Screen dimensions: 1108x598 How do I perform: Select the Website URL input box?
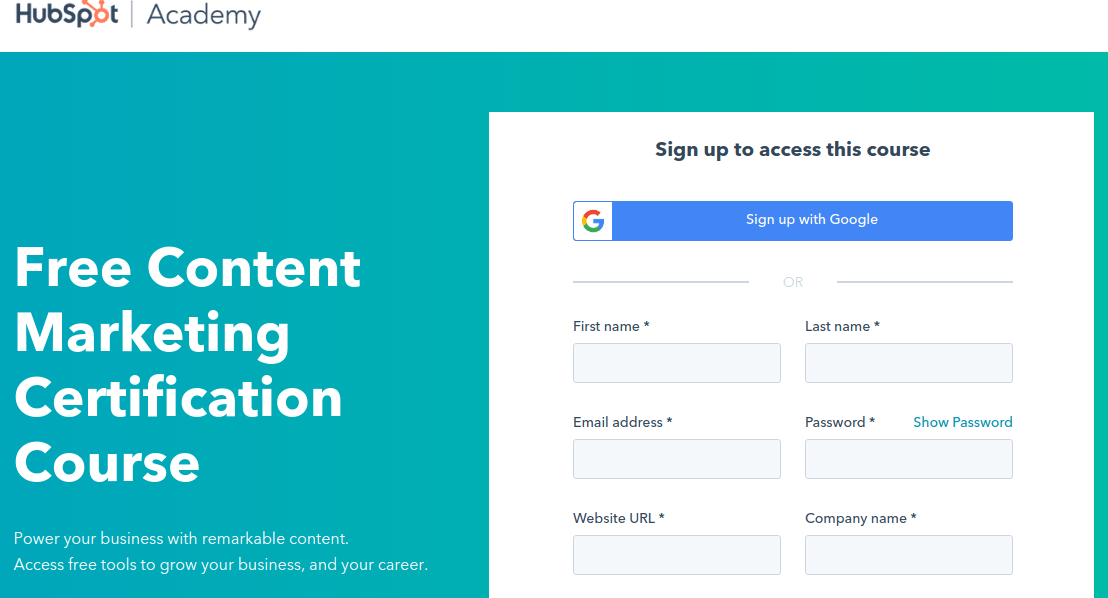pos(677,555)
